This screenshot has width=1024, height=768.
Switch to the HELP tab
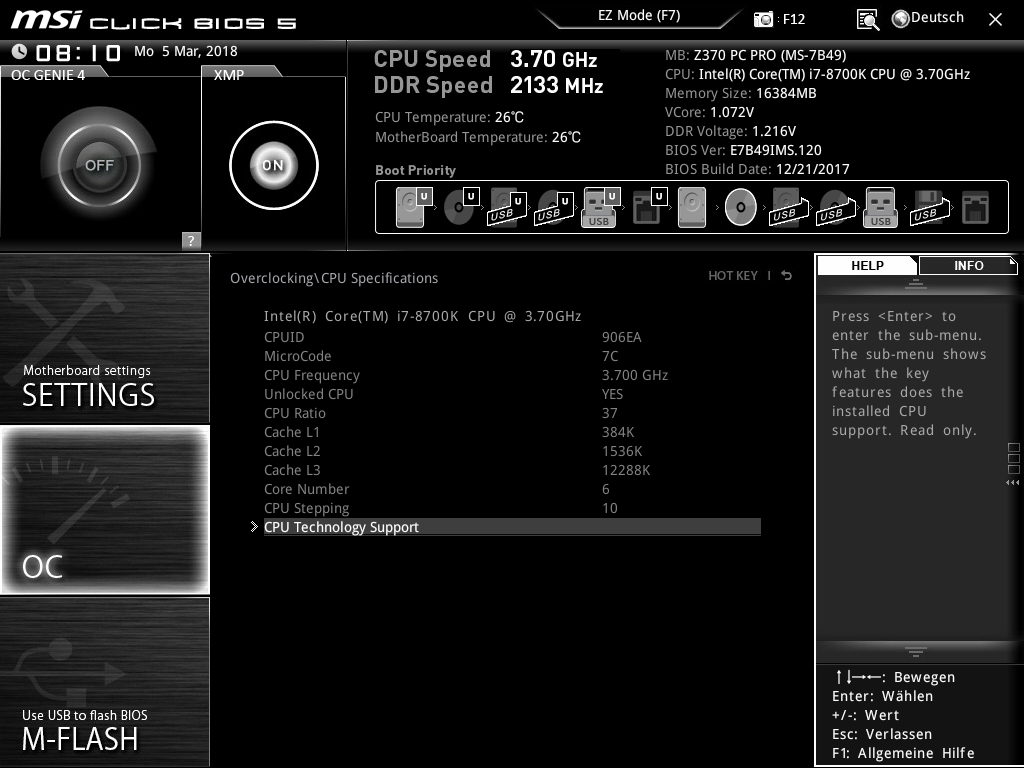[867, 265]
